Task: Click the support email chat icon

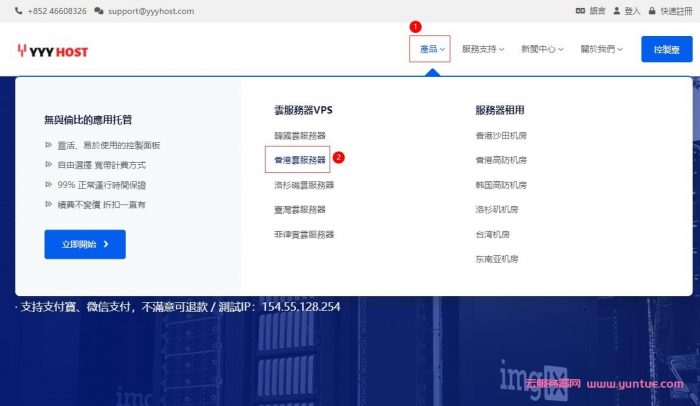Action: pos(98,11)
